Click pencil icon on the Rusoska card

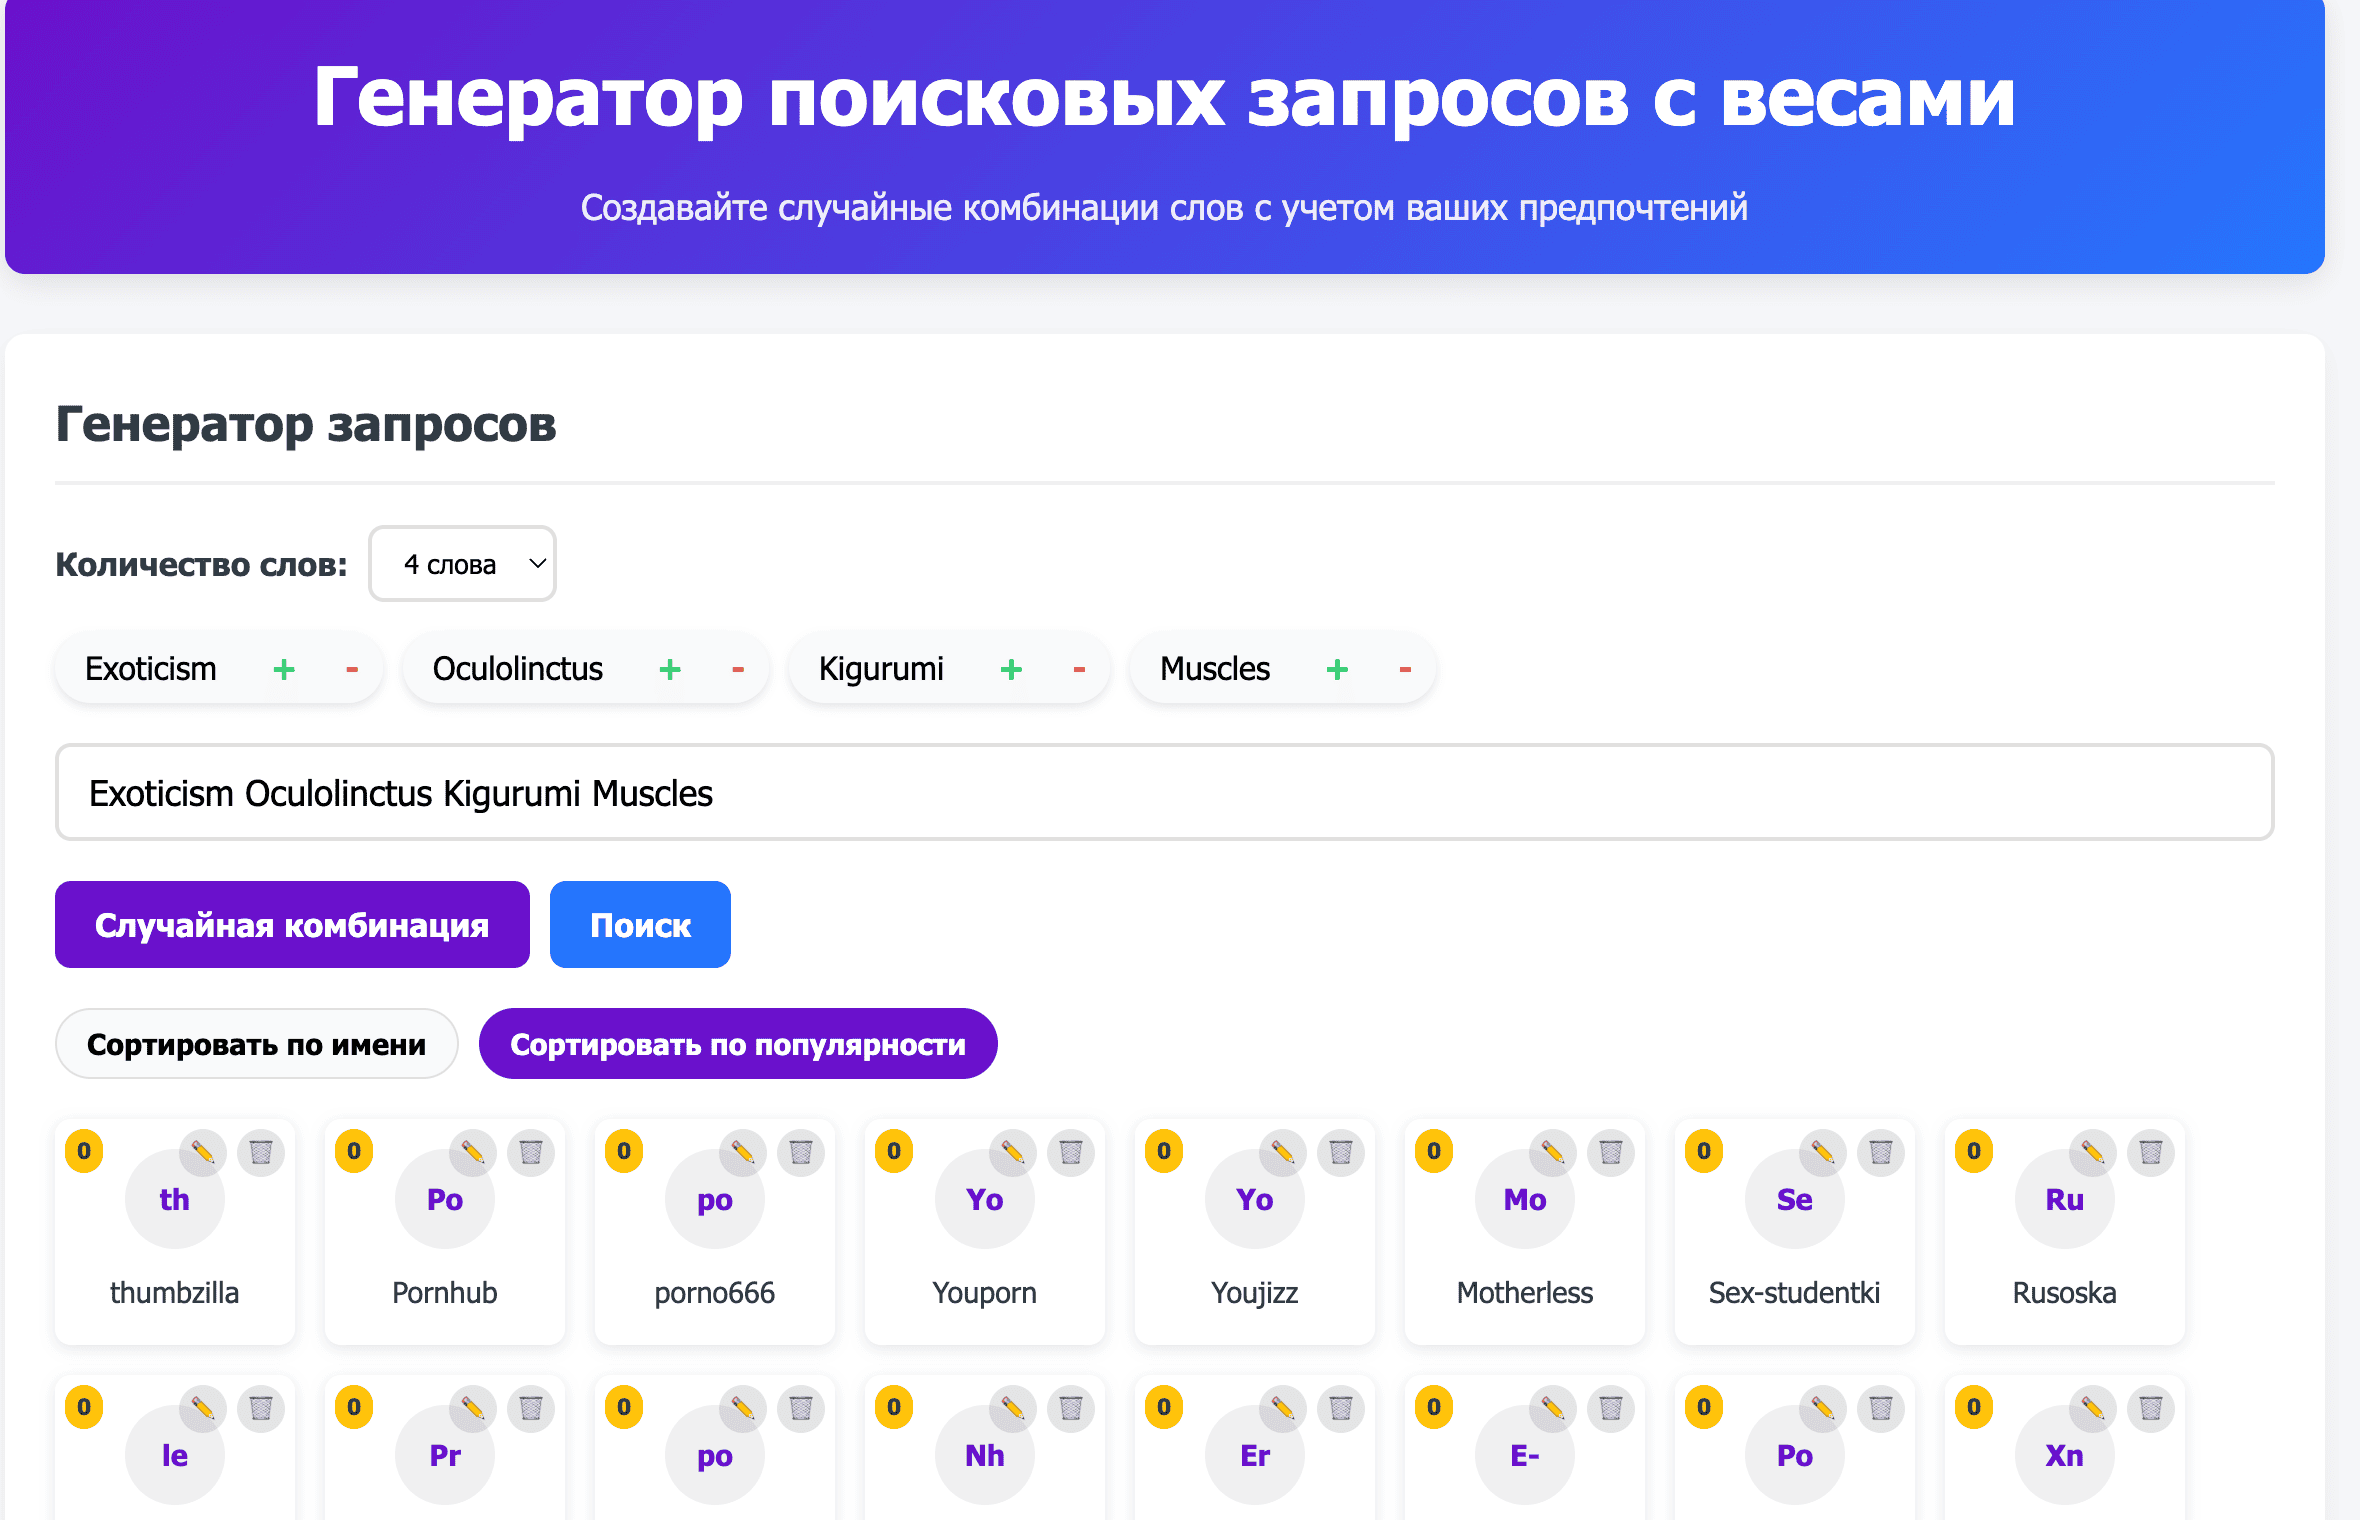tap(2093, 1153)
